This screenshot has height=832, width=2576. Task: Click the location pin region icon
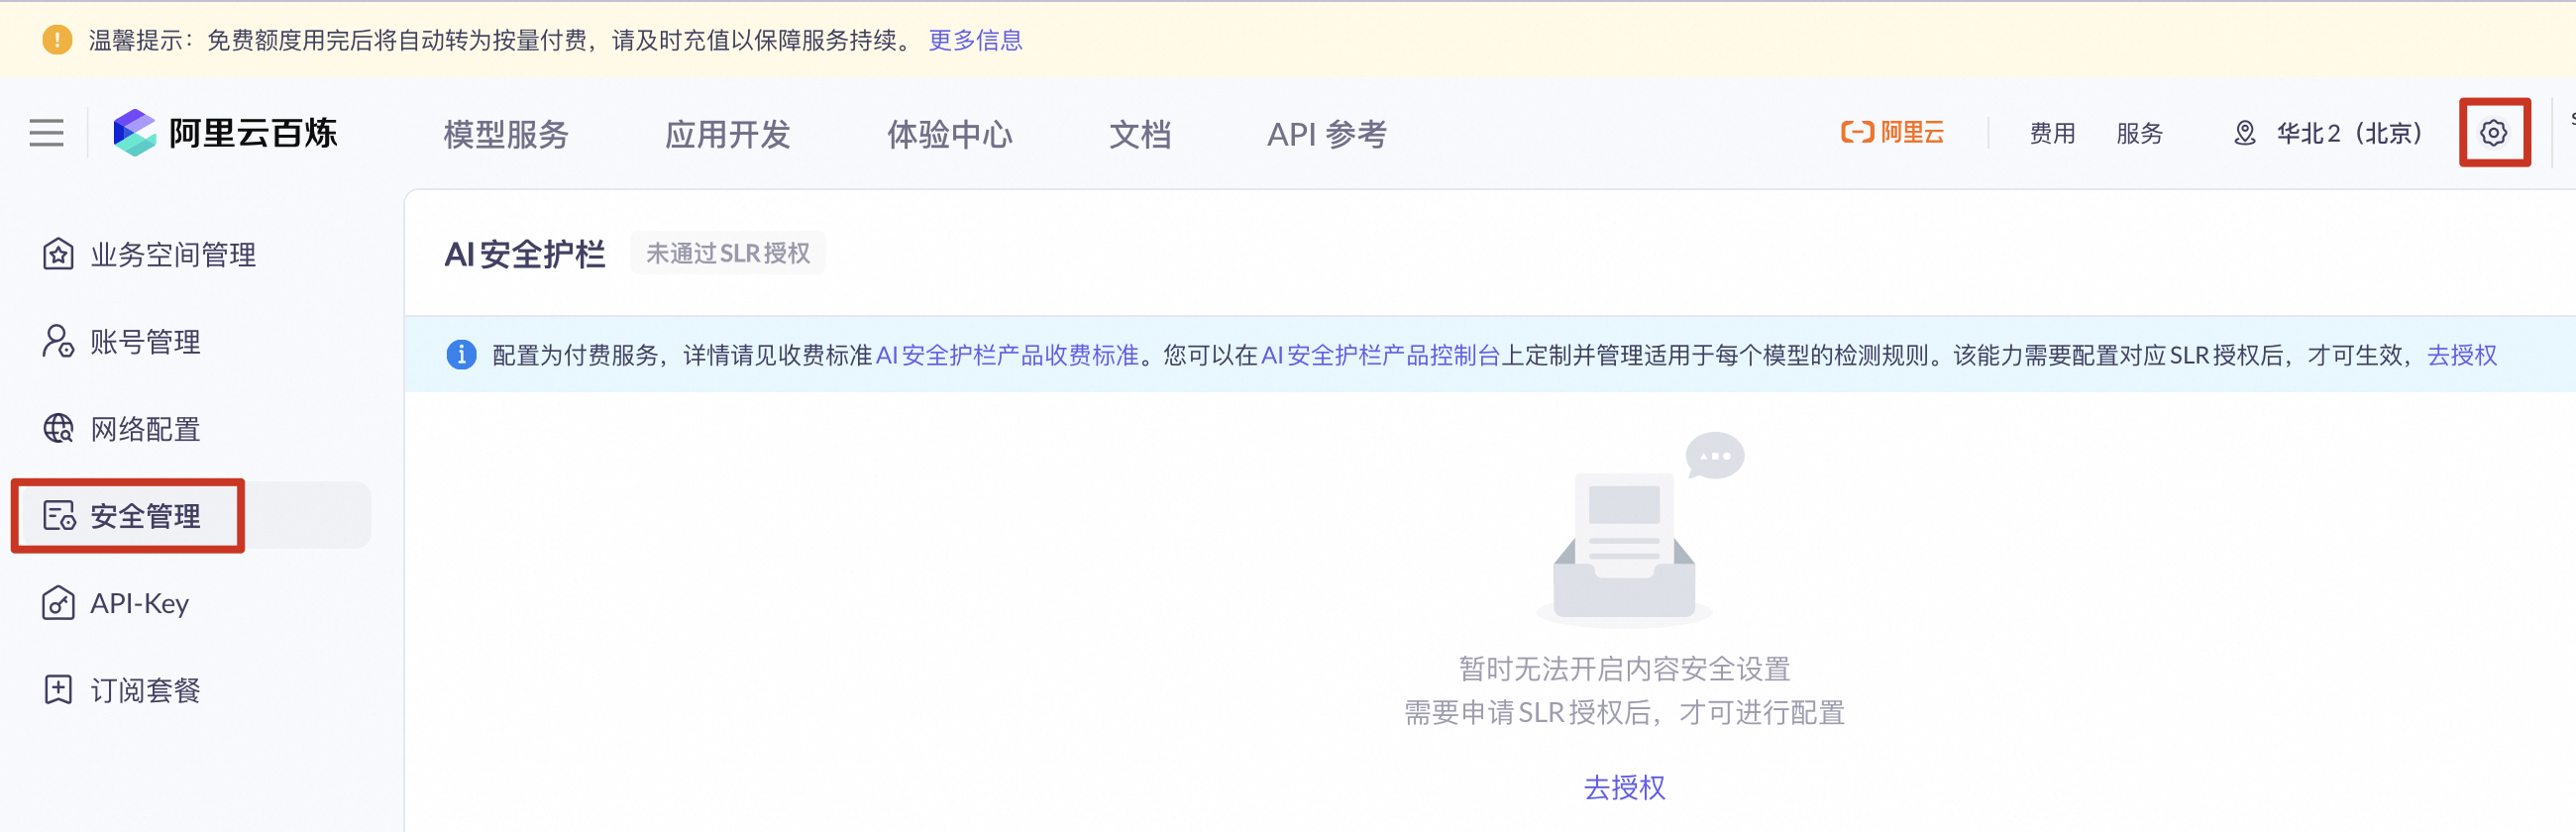point(2244,132)
